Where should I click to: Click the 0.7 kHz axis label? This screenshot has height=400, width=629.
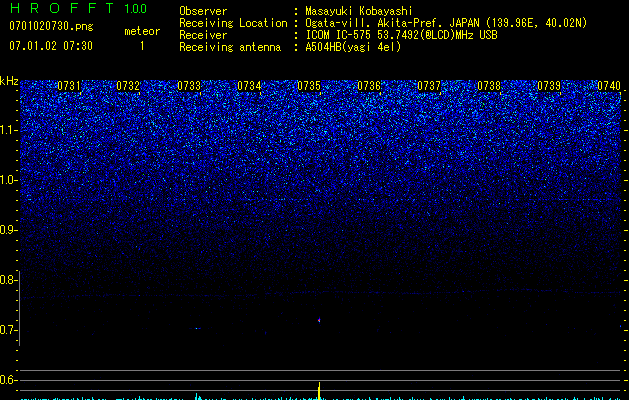pos(7,330)
